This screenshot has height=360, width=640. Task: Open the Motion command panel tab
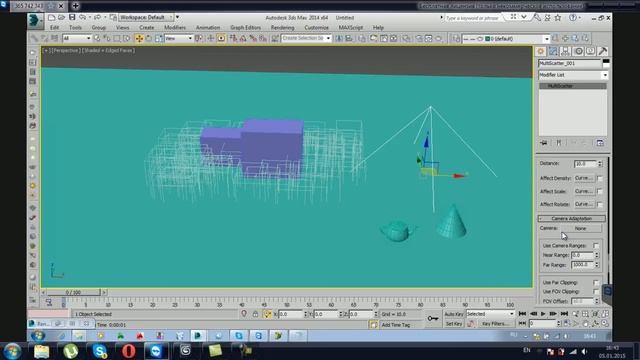click(578, 51)
